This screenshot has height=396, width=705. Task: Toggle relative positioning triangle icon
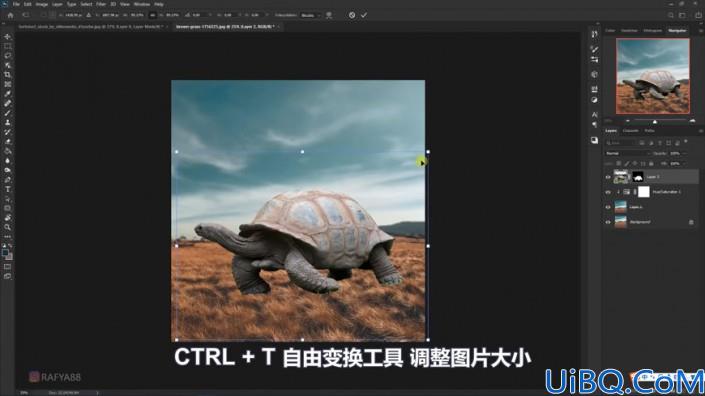(x=89, y=15)
